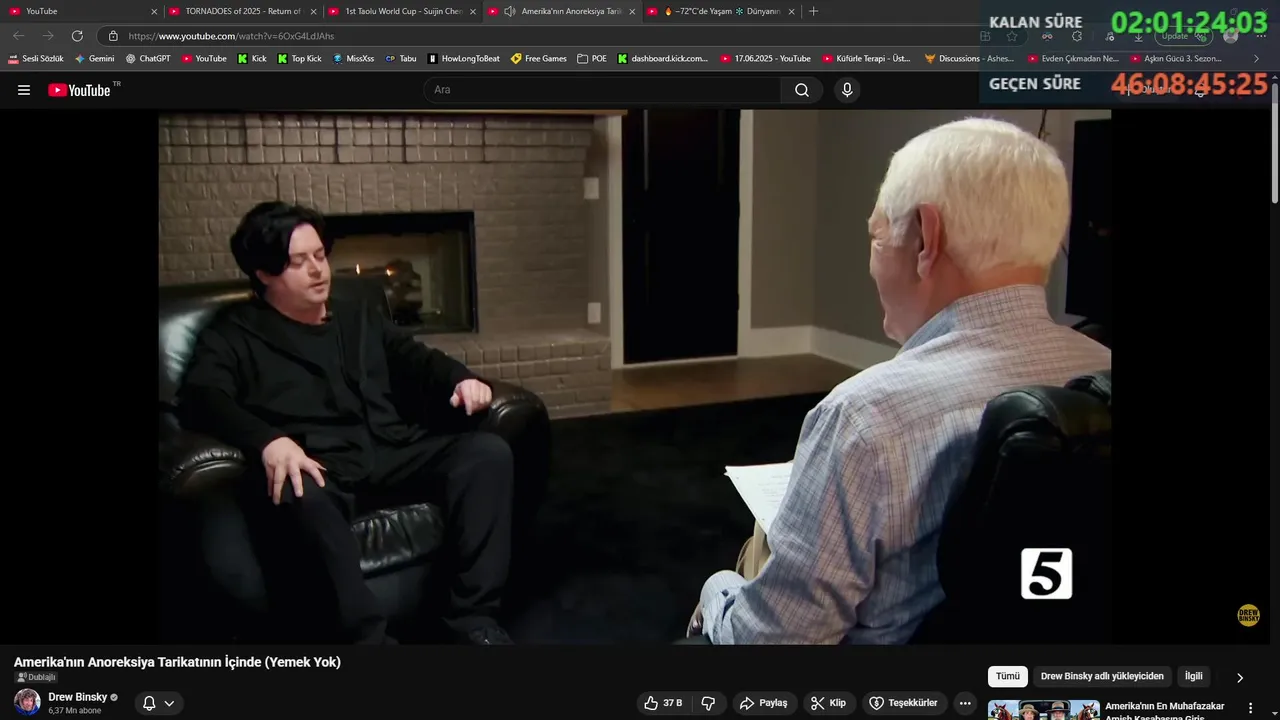Show more filter chips with right chevron
The width and height of the screenshot is (1280, 720).
pos(1240,677)
